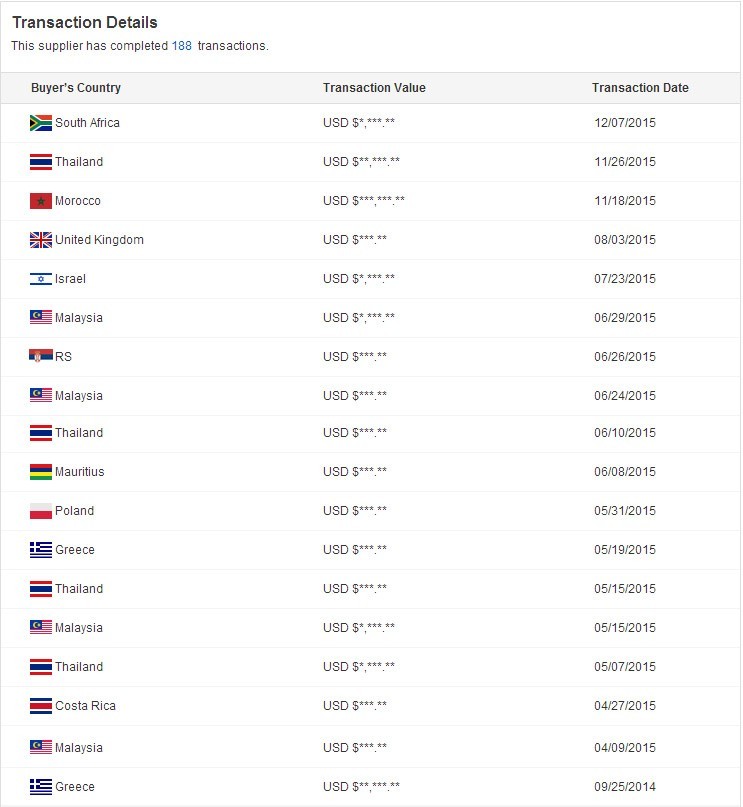Click the Greece flag dated 05/19/2015
The width and height of the screenshot is (743, 807).
[x=41, y=550]
